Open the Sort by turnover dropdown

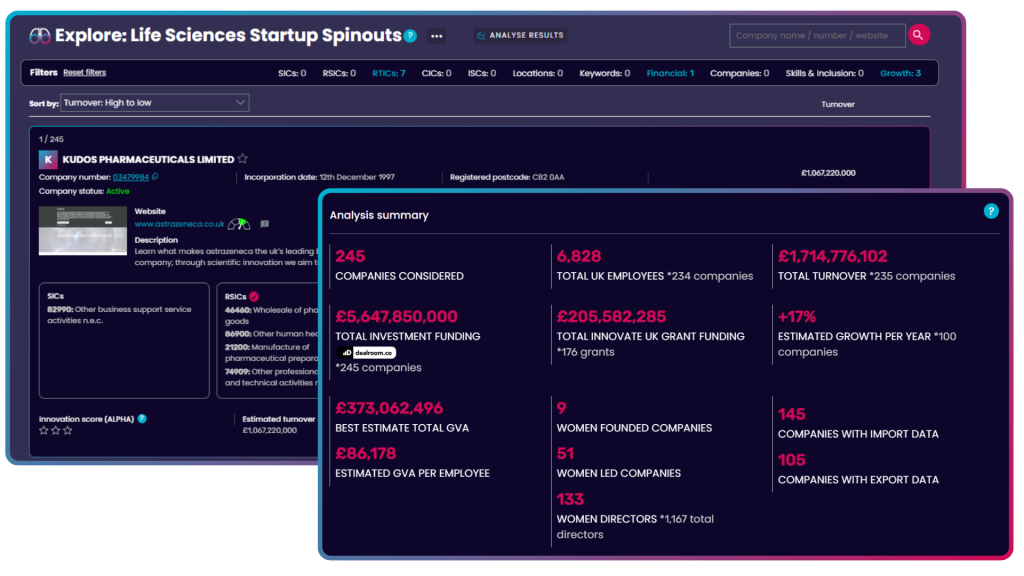click(154, 102)
